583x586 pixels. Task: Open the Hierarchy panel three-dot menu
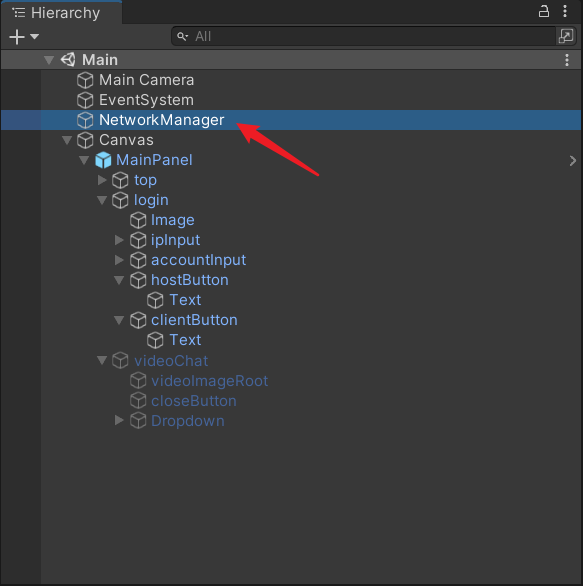(565, 12)
